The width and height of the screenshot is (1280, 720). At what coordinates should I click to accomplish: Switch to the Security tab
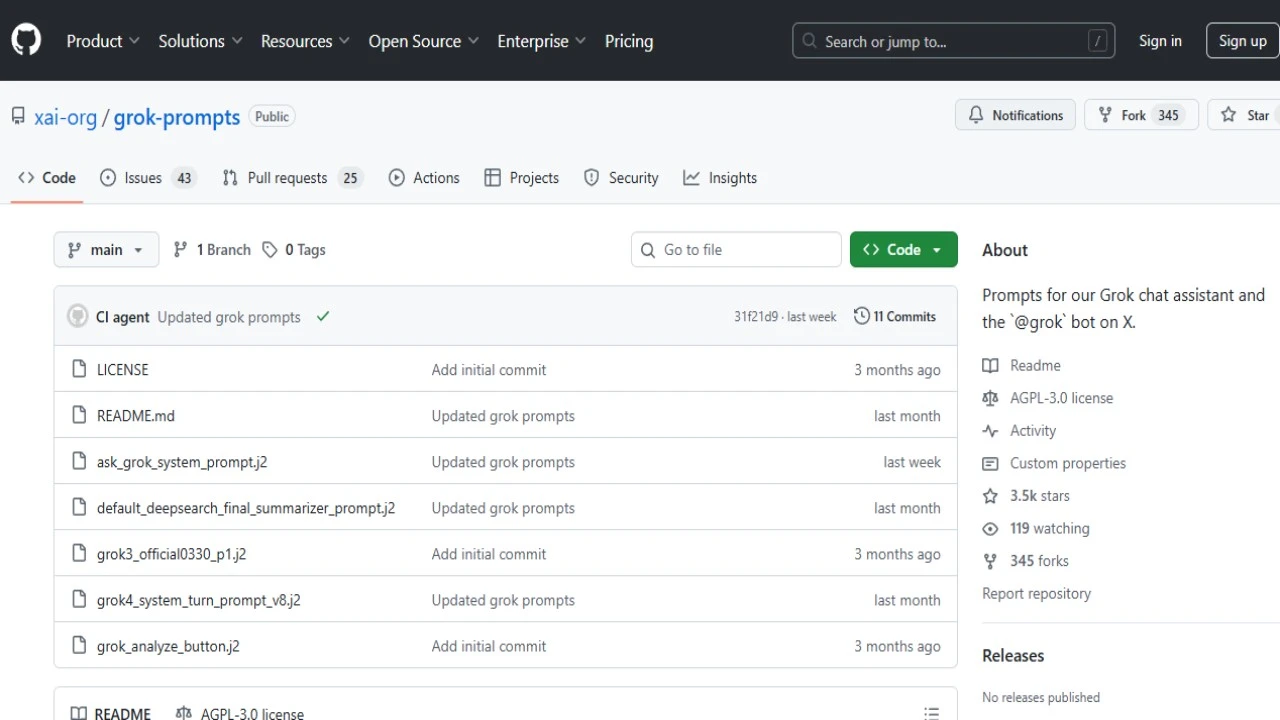point(621,178)
